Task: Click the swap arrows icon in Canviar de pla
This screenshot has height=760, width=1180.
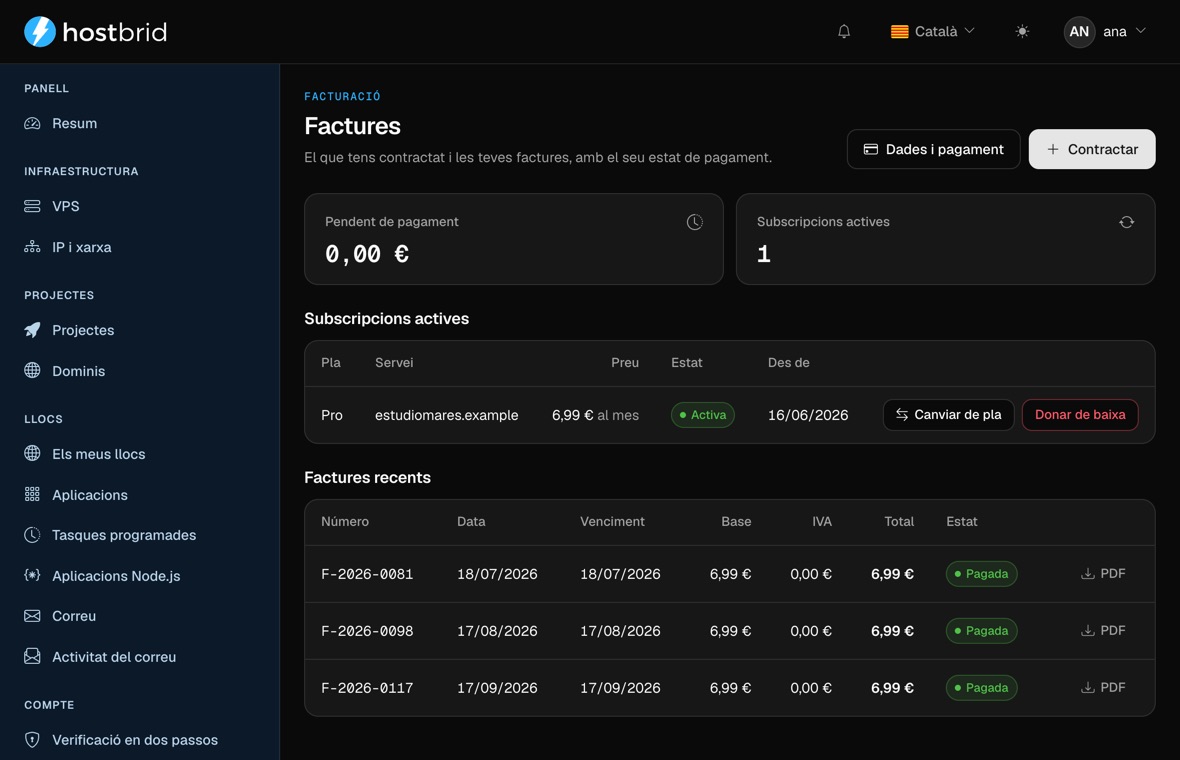Action: click(x=902, y=415)
